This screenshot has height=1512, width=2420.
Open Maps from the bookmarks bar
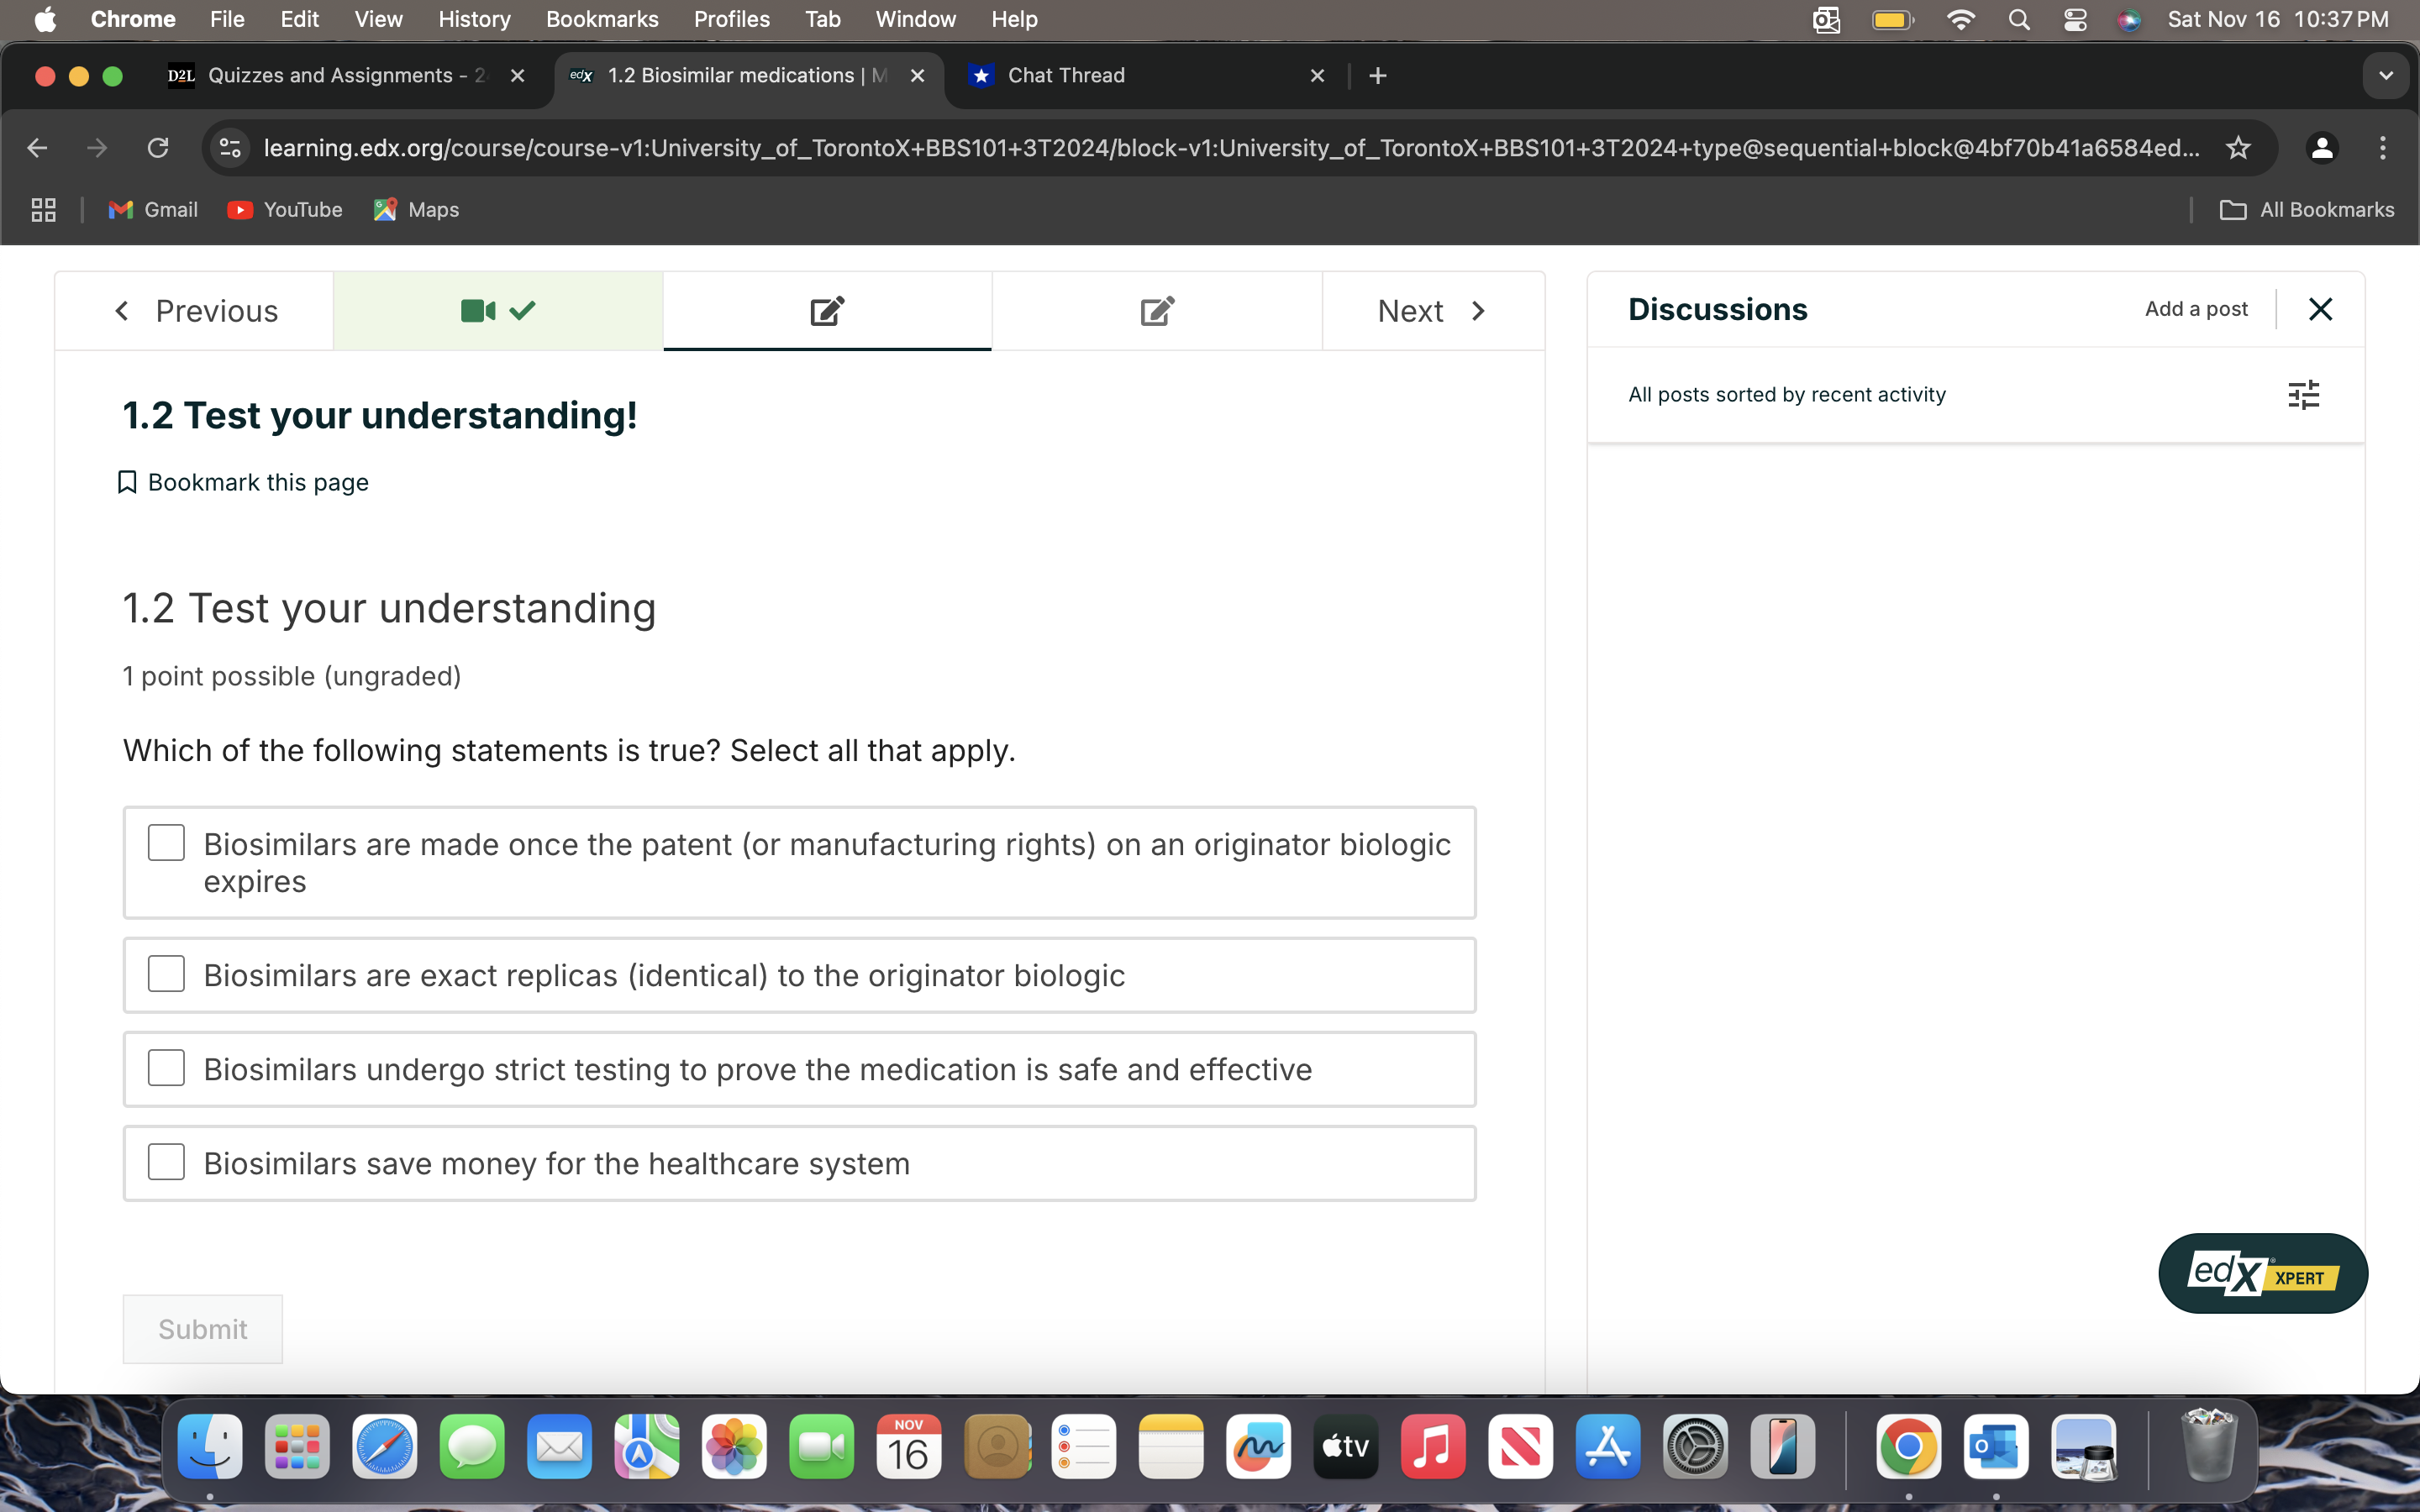click(x=416, y=210)
